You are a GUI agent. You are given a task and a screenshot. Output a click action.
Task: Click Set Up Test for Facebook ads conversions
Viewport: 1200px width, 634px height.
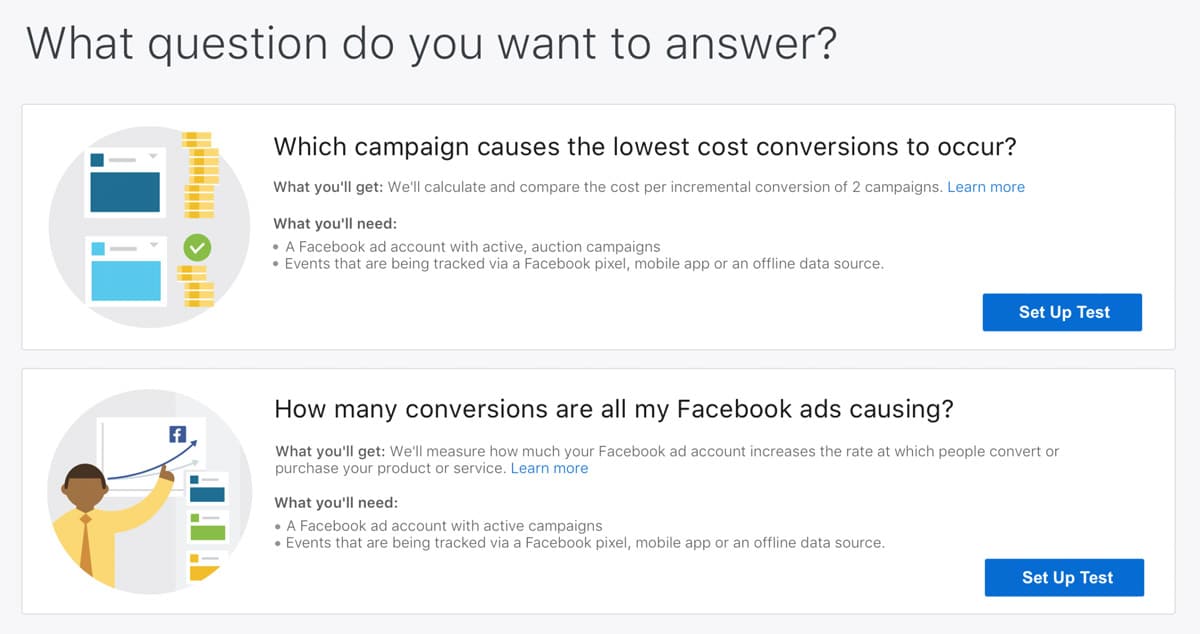pos(1066,577)
